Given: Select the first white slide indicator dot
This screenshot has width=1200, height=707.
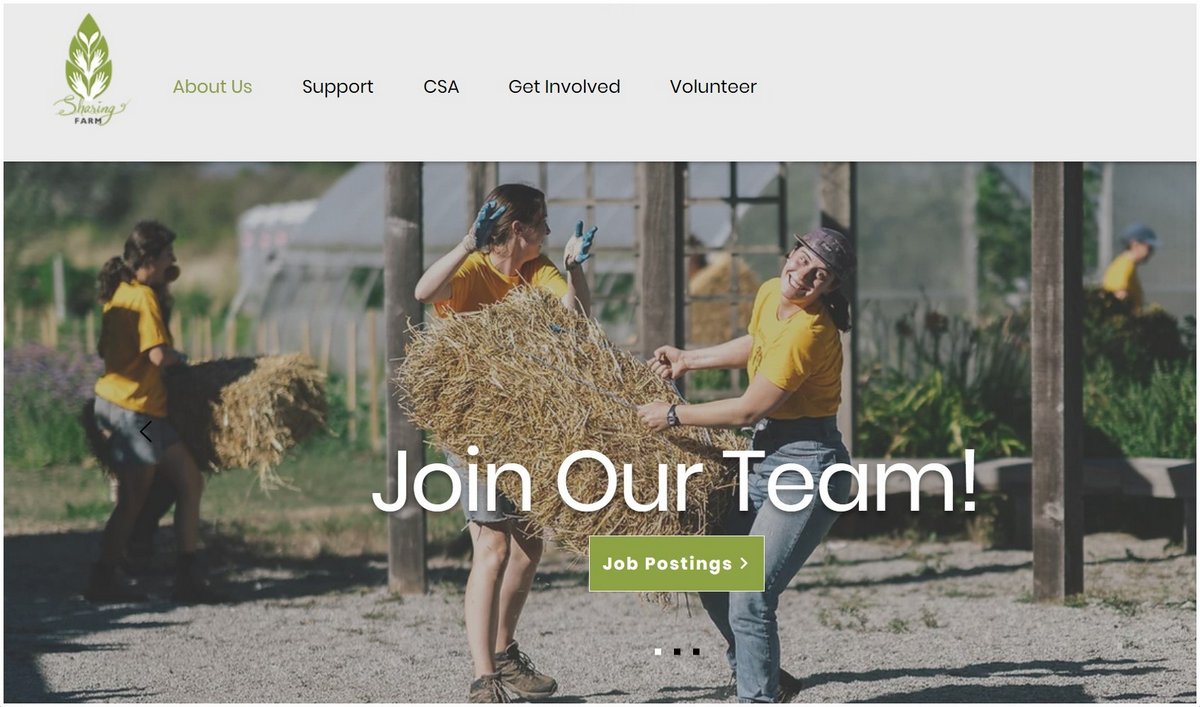Looking at the screenshot, I should point(658,651).
